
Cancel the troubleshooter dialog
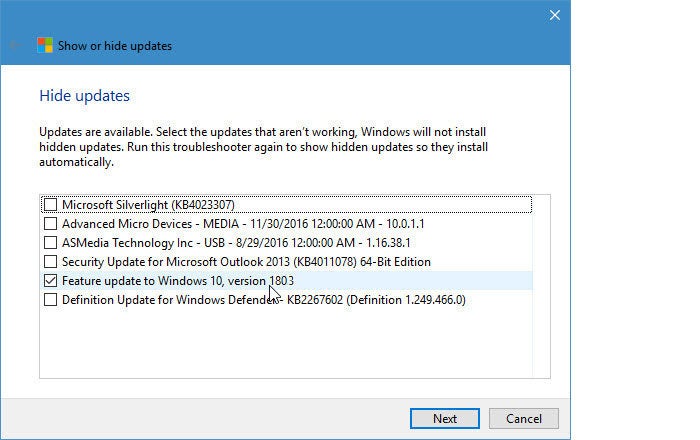pos(524,419)
